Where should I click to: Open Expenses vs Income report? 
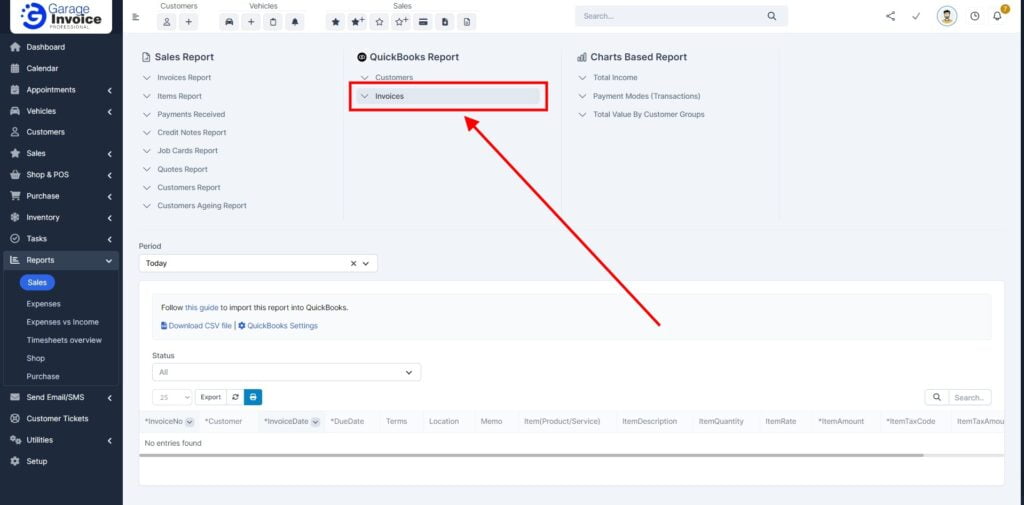(63, 322)
